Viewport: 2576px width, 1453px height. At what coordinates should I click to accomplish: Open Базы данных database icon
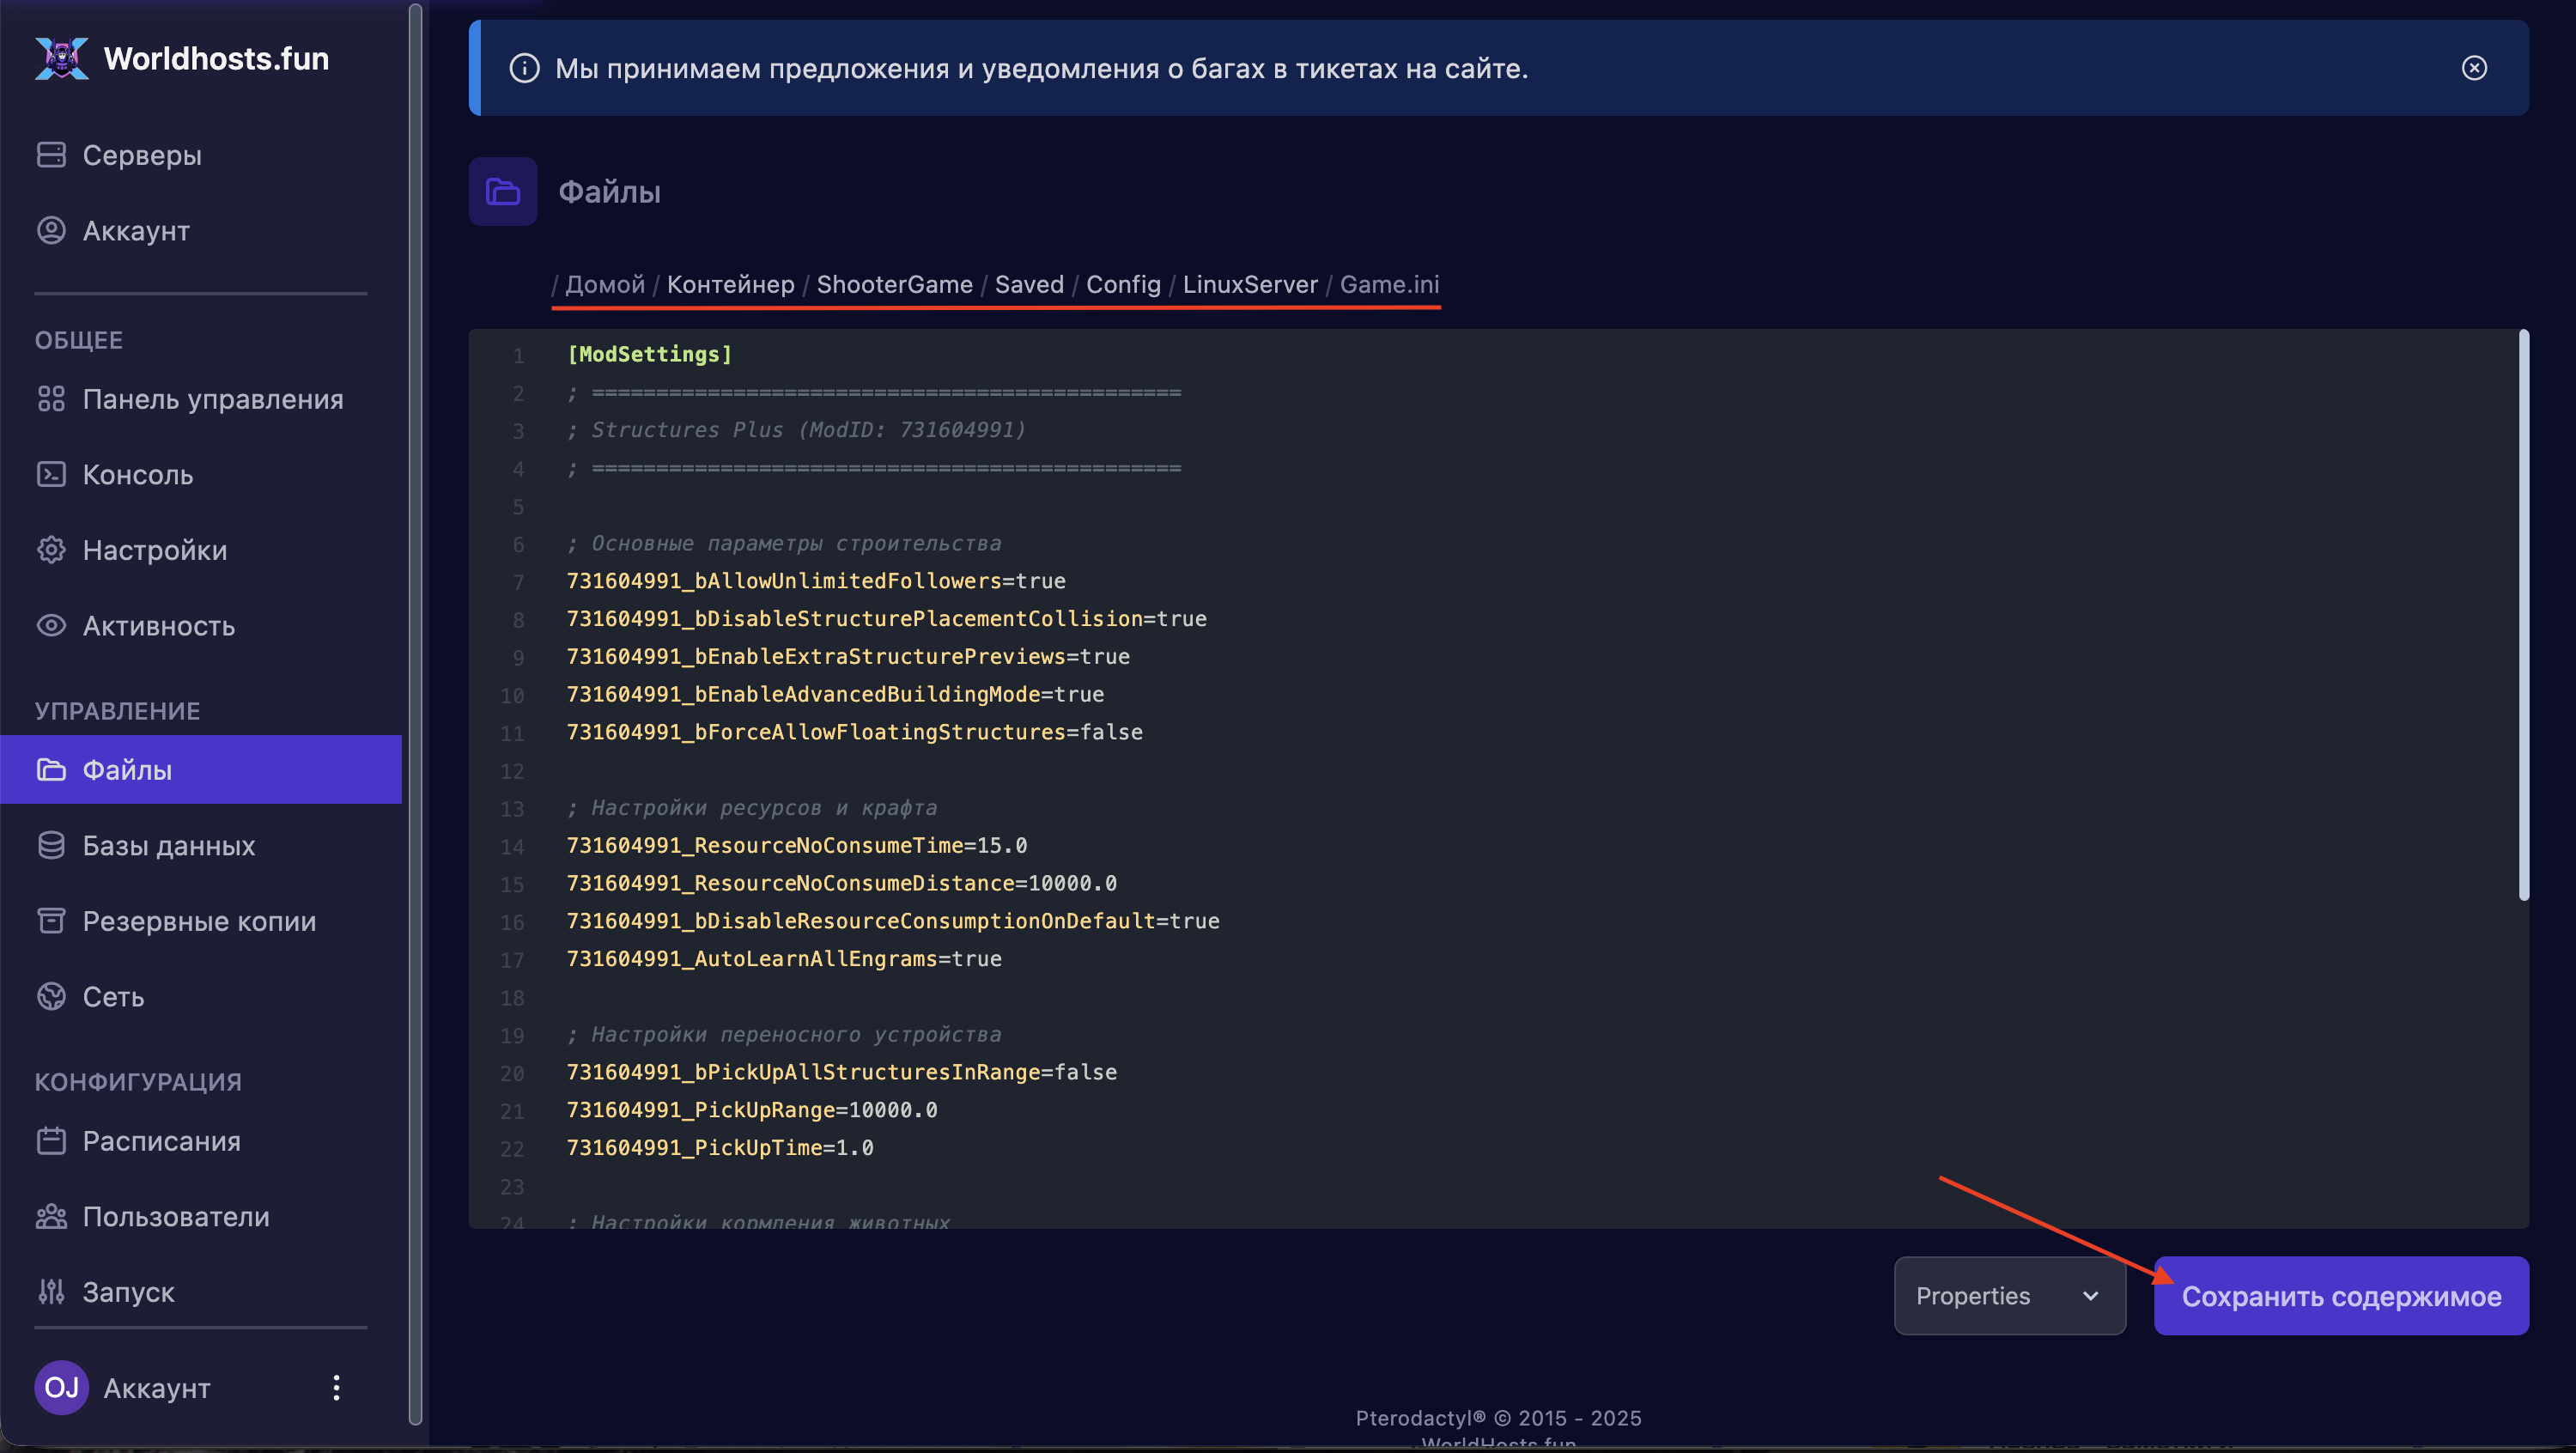[x=51, y=845]
